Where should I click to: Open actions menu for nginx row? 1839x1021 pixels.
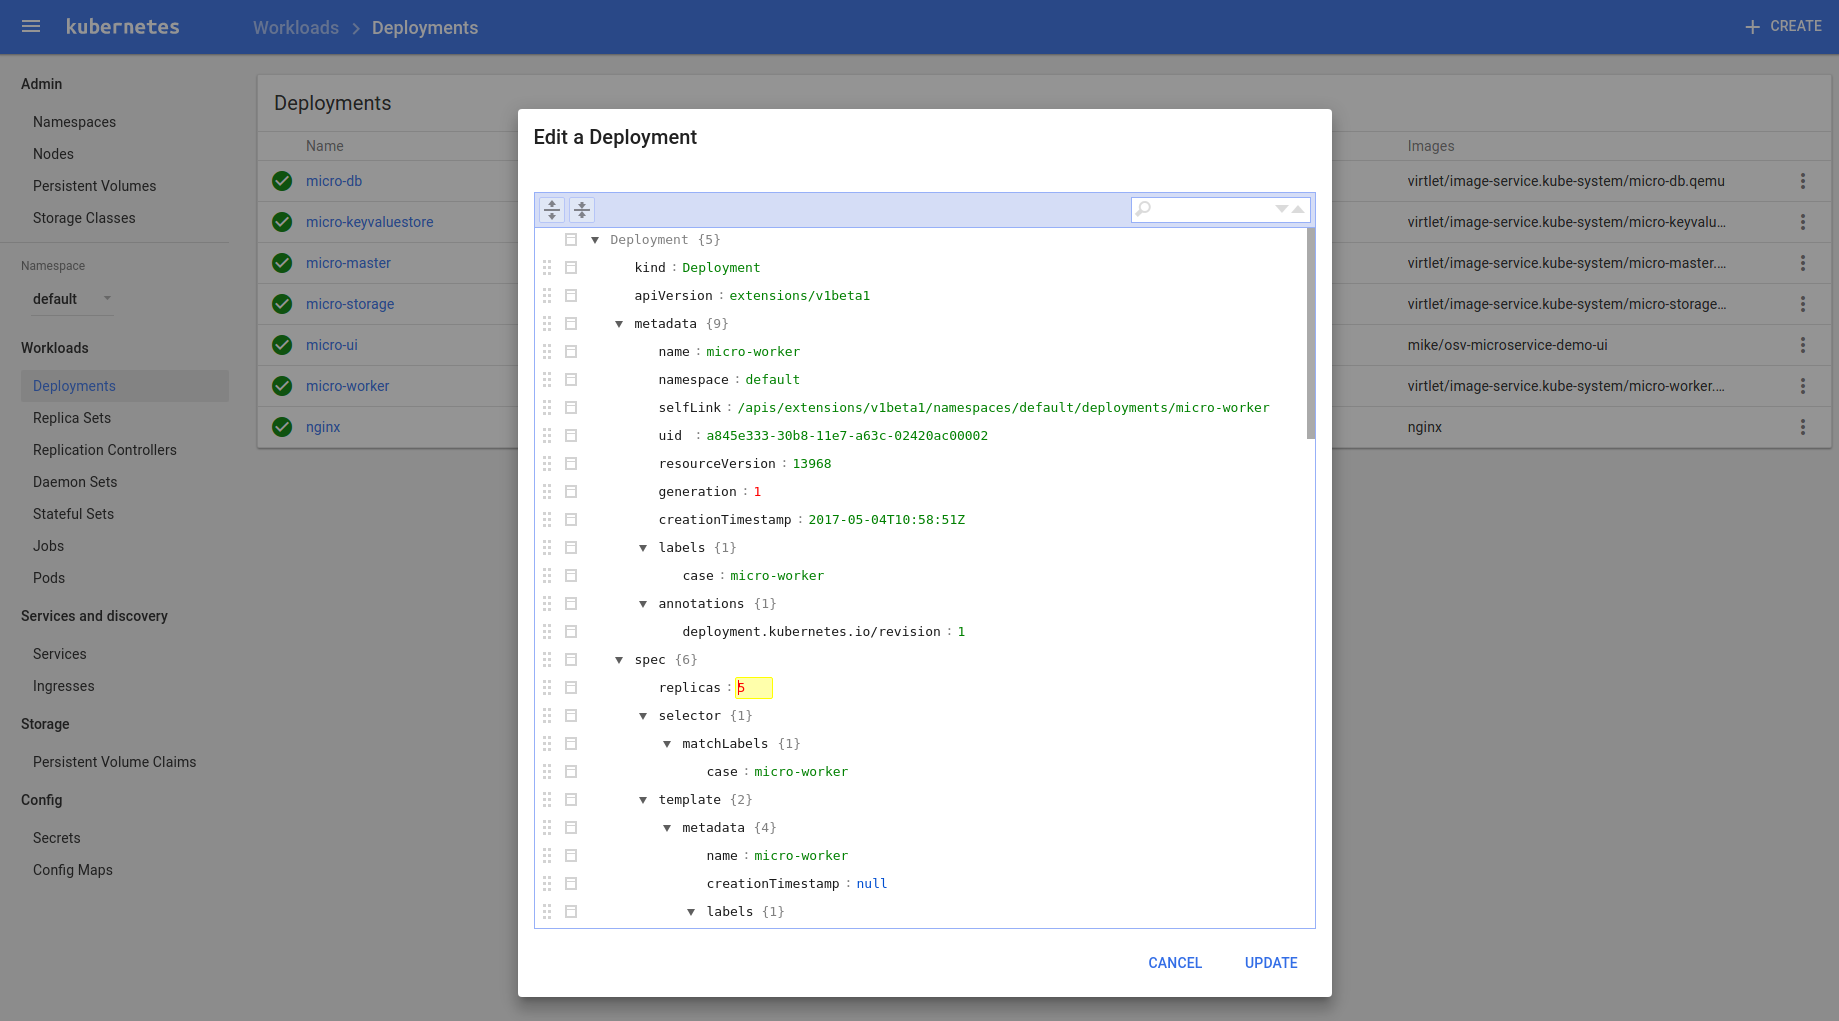point(1803,427)
